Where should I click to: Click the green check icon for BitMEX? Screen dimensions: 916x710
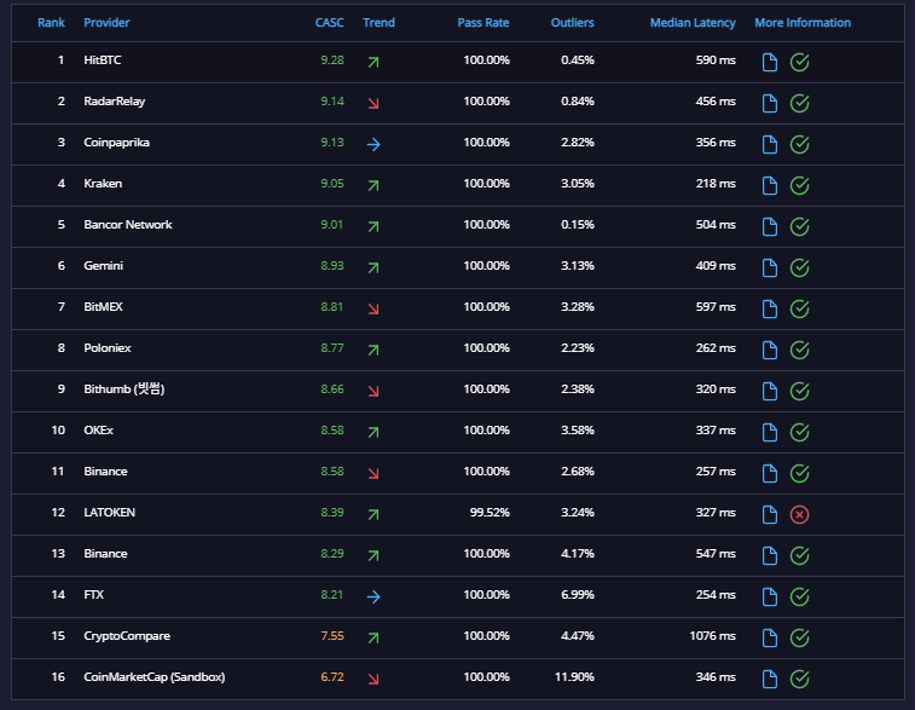[x=799, y=309]
